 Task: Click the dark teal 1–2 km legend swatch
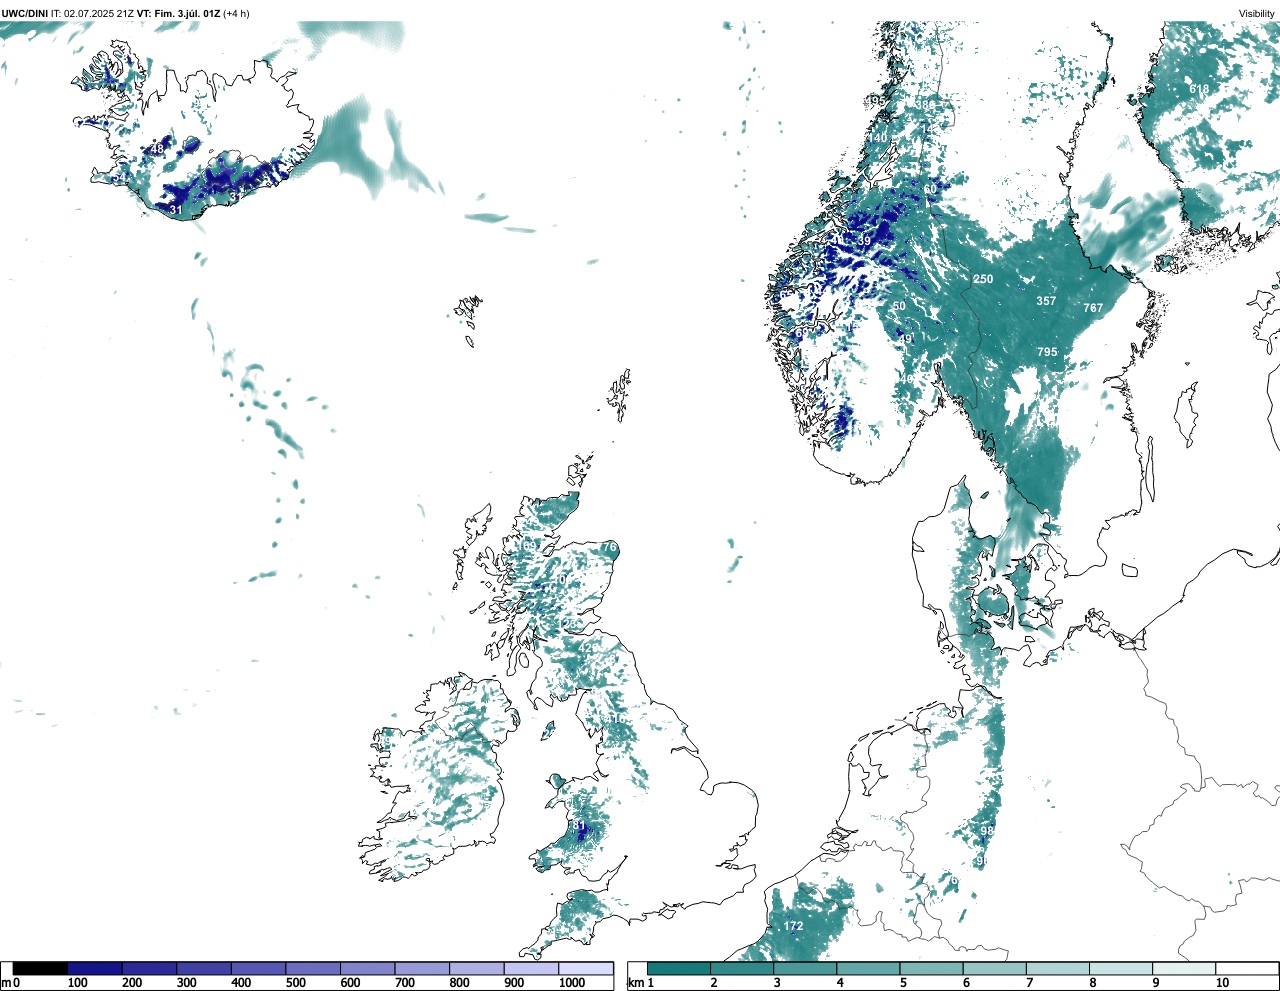click(x=679, y=968)
